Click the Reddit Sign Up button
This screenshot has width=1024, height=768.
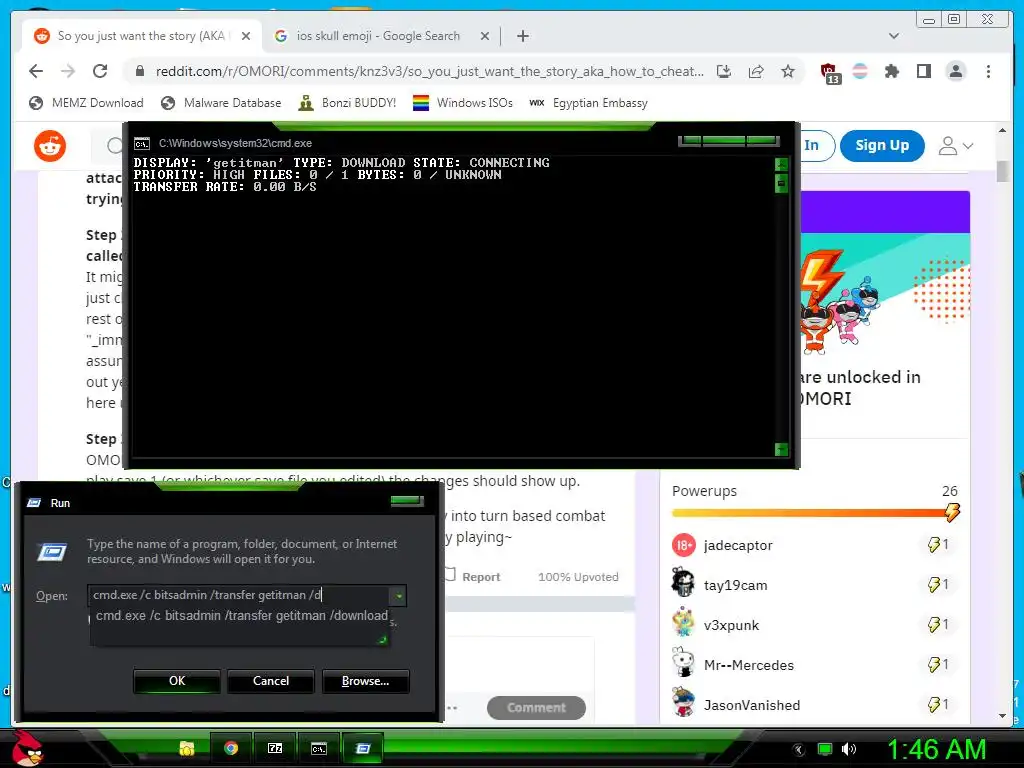[x=882, y=146]
